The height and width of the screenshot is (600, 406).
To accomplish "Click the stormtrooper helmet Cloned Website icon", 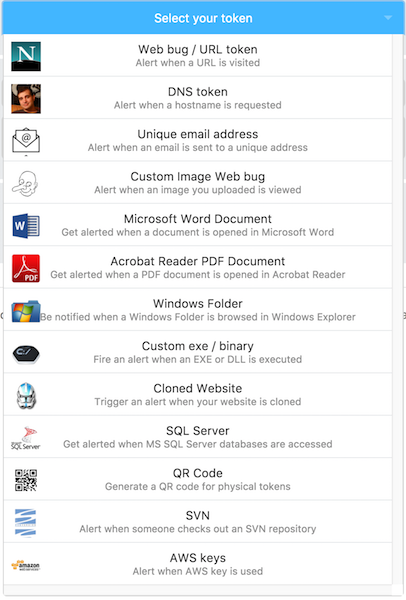I will coord(26,396).
